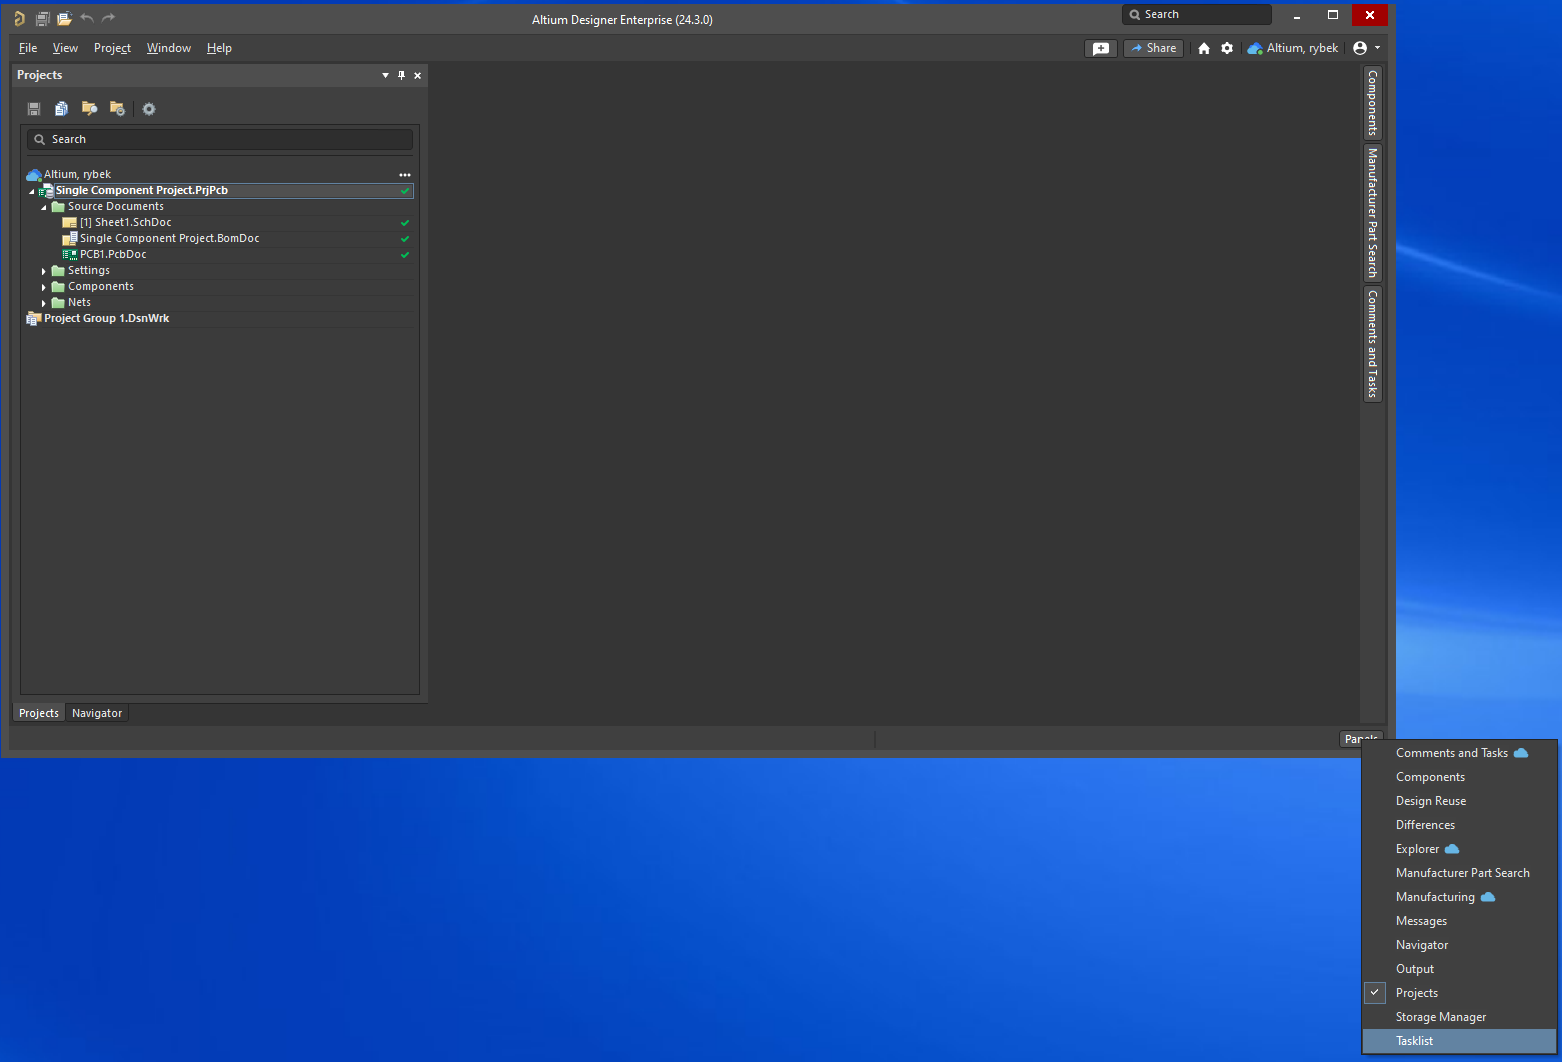Open the Help menu
The image size is (1562, 1062).
coord(219,48)
